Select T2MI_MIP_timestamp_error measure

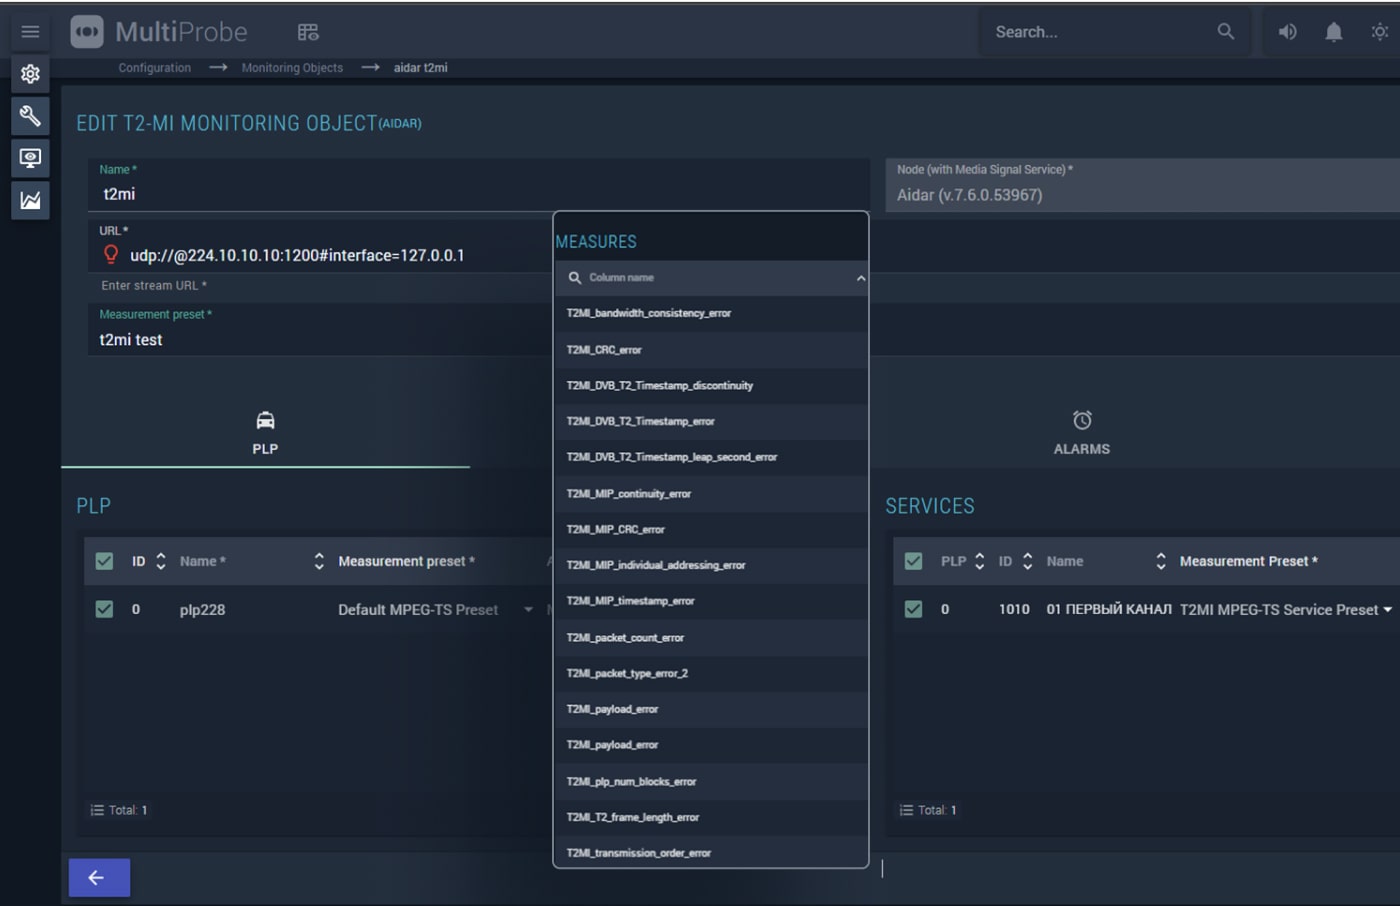pyautogui.click(x=711, y=601)
